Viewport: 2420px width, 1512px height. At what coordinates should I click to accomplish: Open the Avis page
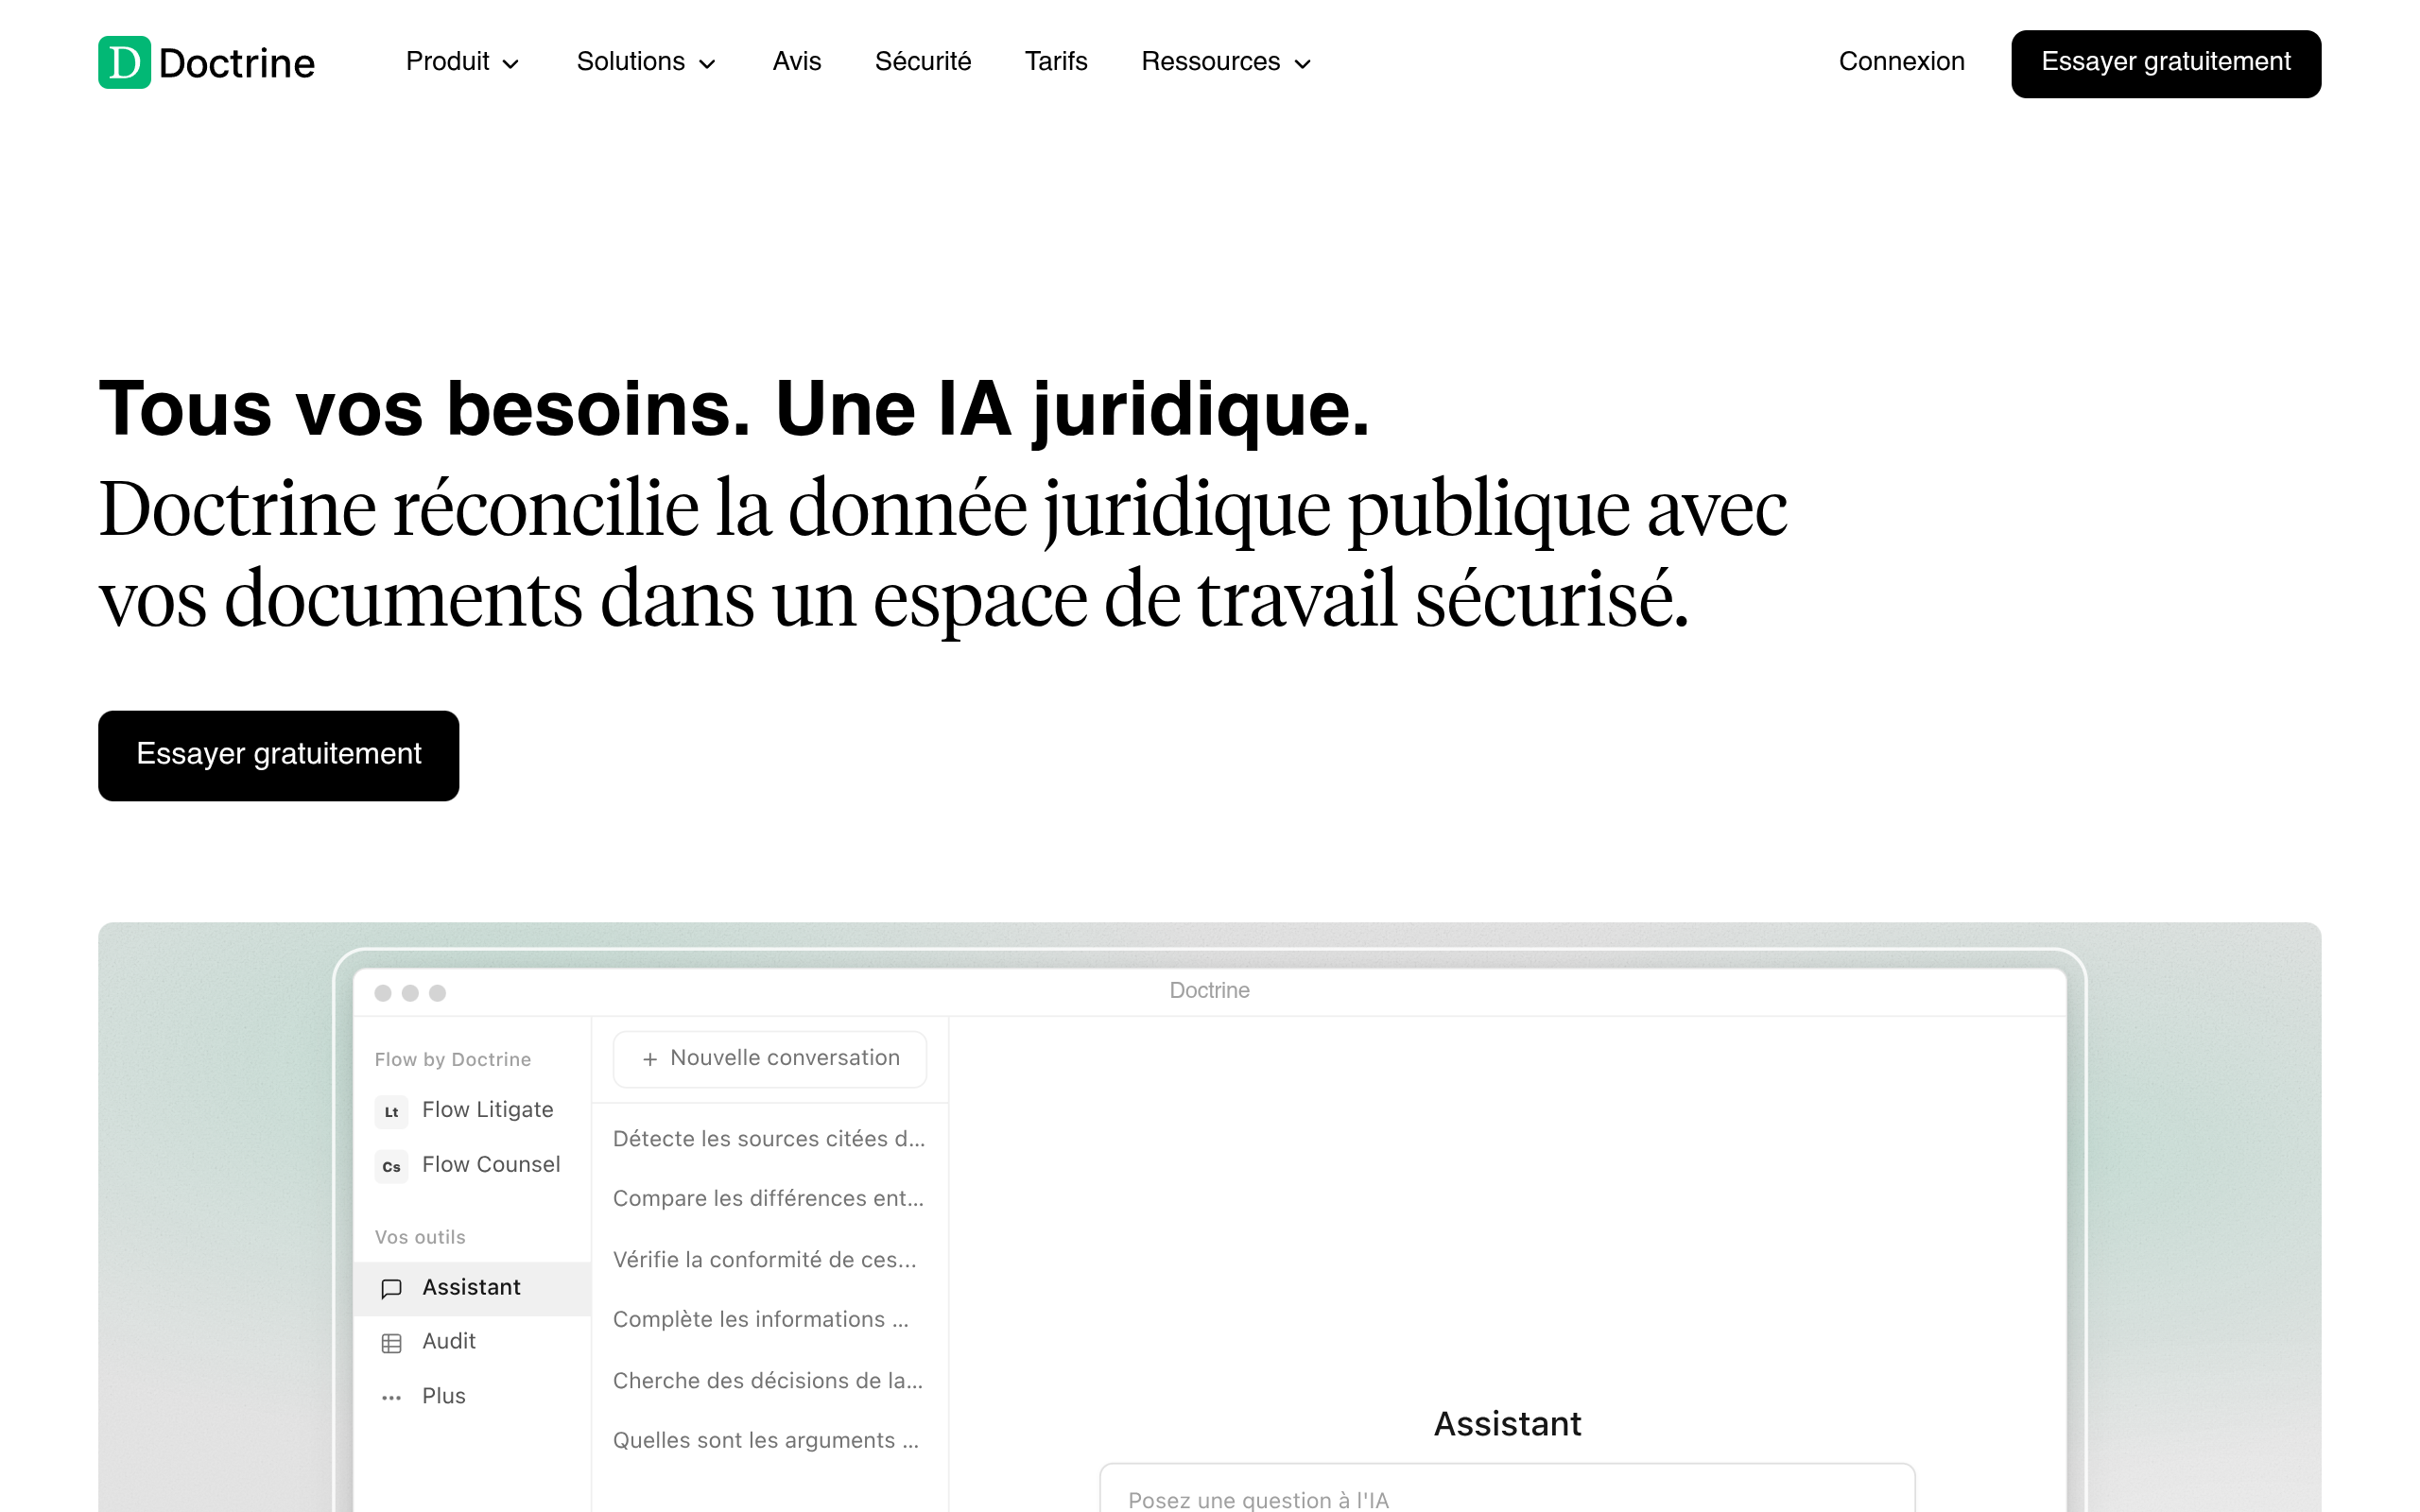tap(796, 62)
